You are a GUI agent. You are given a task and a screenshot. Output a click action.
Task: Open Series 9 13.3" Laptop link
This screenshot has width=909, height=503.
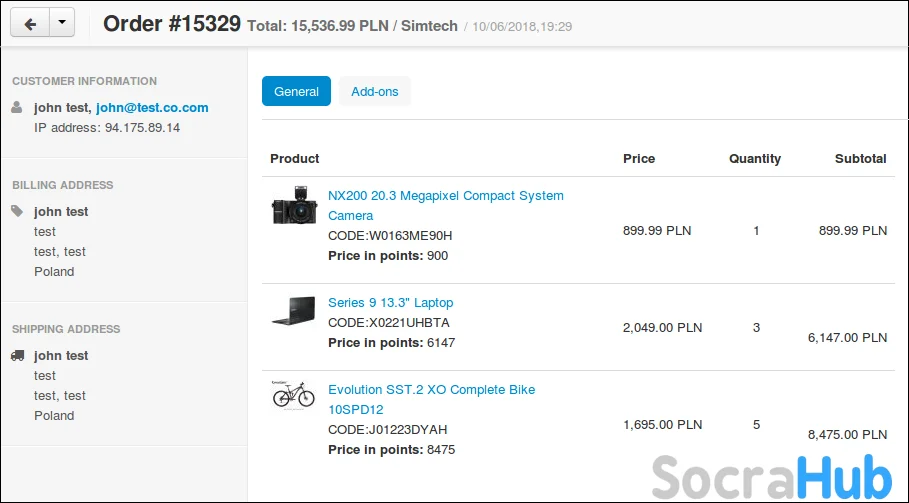[390, 302]
